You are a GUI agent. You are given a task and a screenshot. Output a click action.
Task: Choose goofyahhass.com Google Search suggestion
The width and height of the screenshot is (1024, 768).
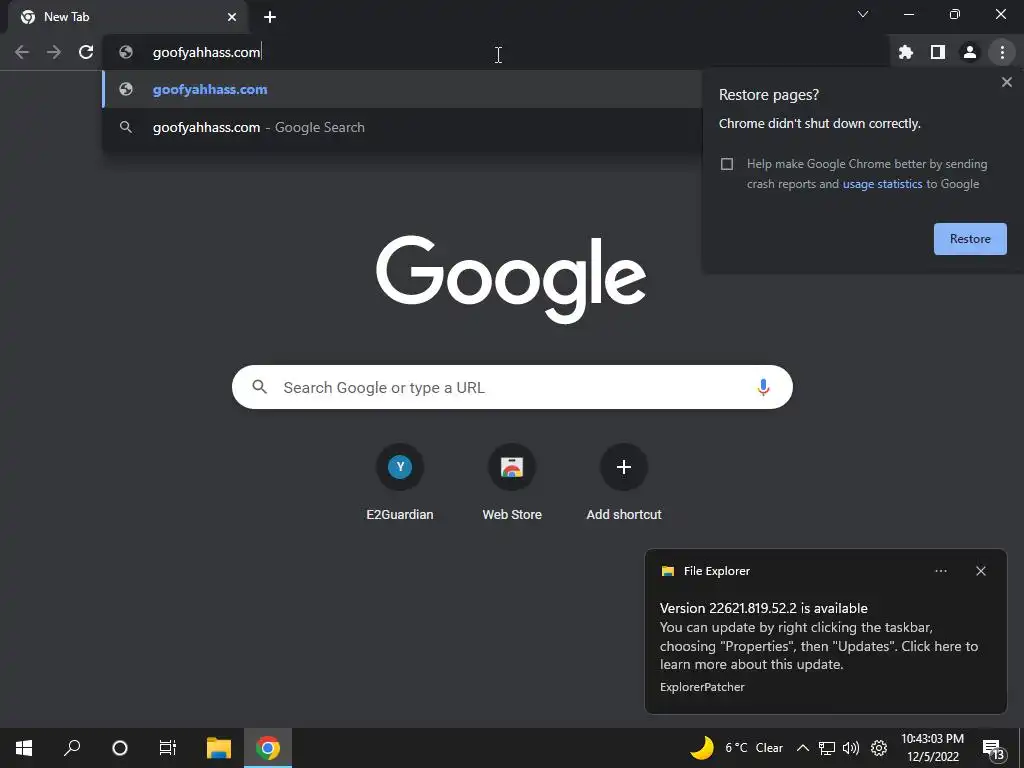(402, 127)
